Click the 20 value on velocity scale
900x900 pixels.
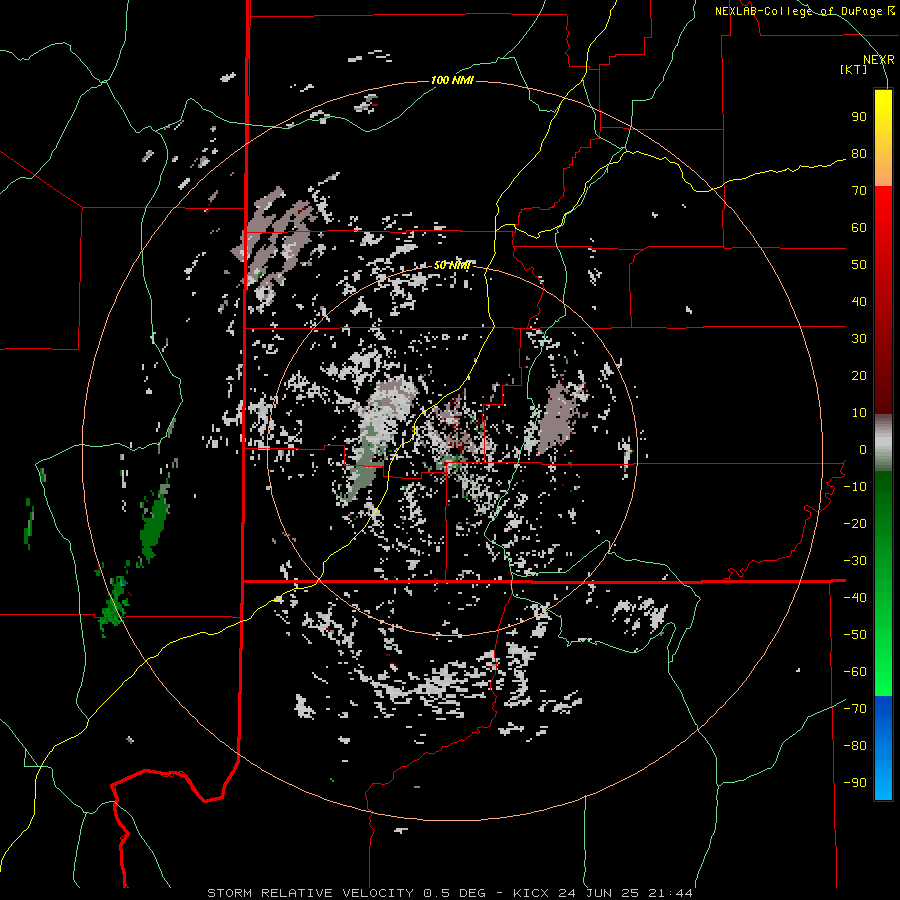[859, 375]
